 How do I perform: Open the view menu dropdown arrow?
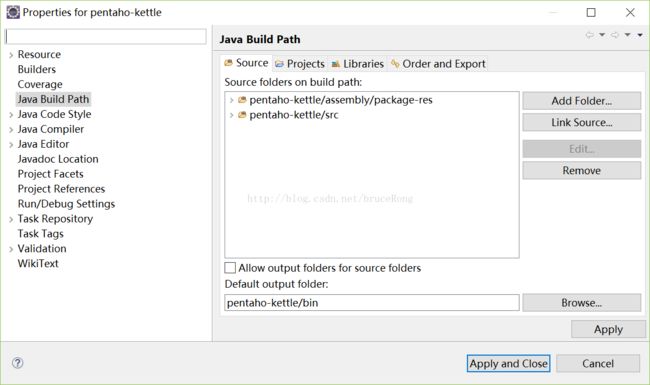640,35
